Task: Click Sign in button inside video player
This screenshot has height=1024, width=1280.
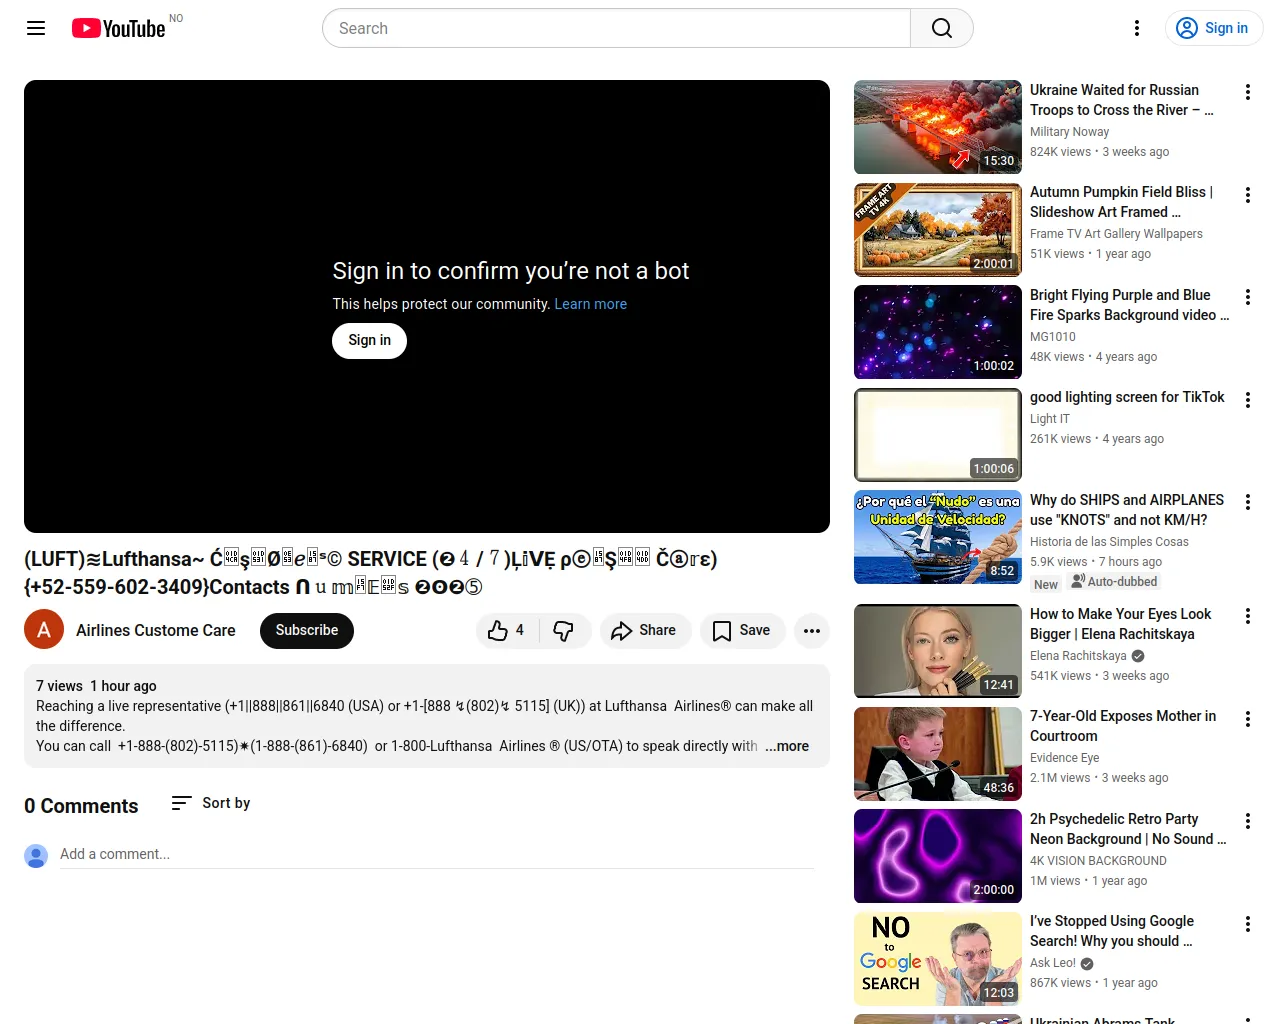Action: click(369, 341)
